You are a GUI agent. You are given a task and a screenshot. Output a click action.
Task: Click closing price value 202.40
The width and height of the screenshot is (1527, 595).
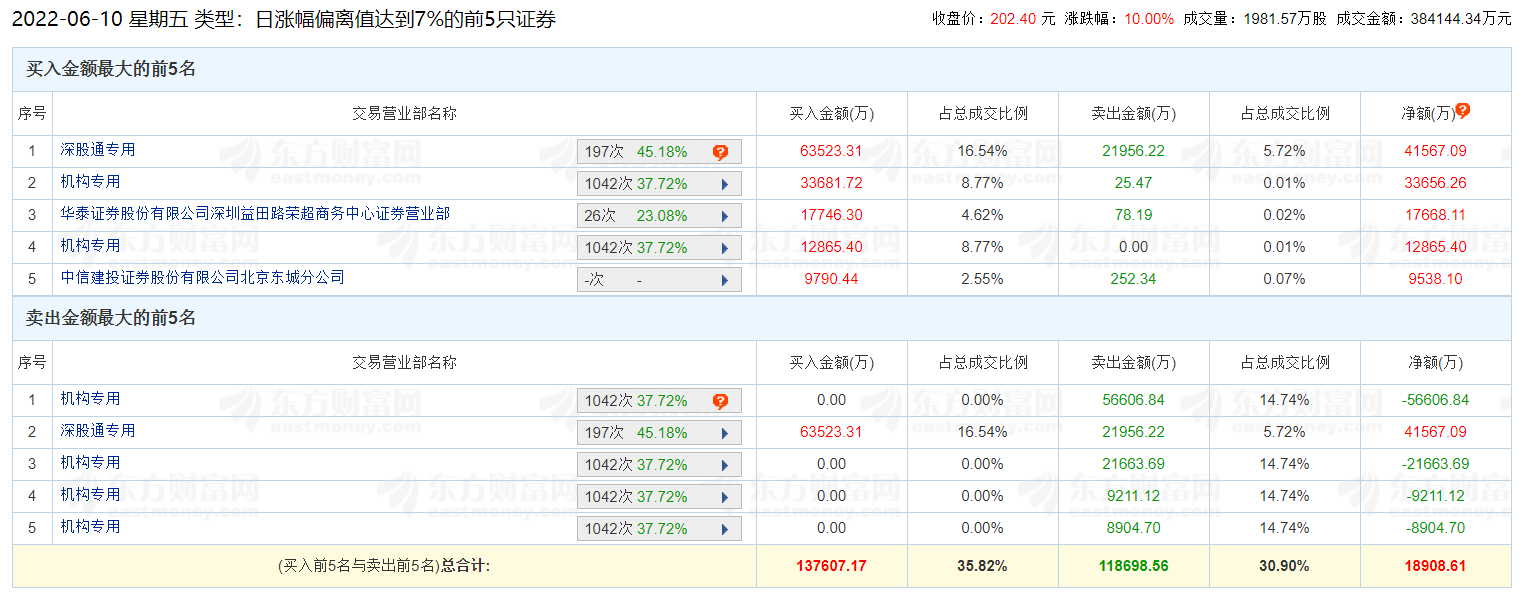(1013, 19)
